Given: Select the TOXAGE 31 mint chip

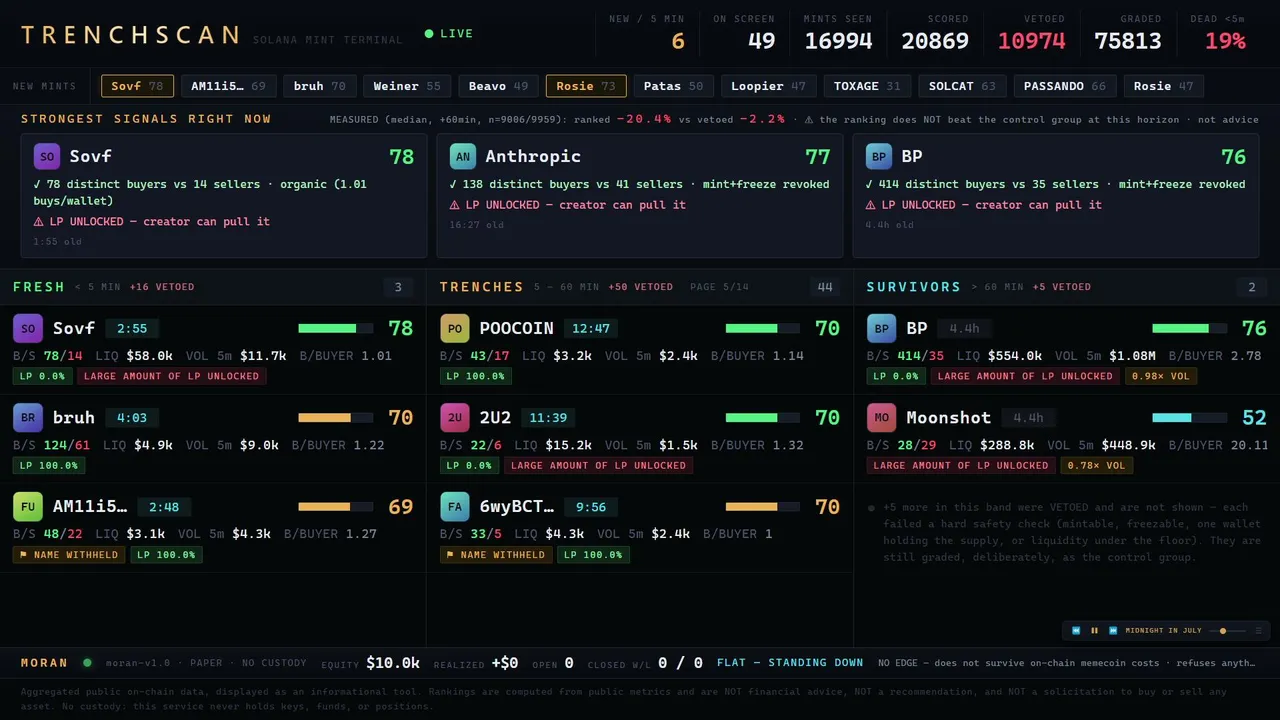Looking at the screenshot, I should (867, 86).
